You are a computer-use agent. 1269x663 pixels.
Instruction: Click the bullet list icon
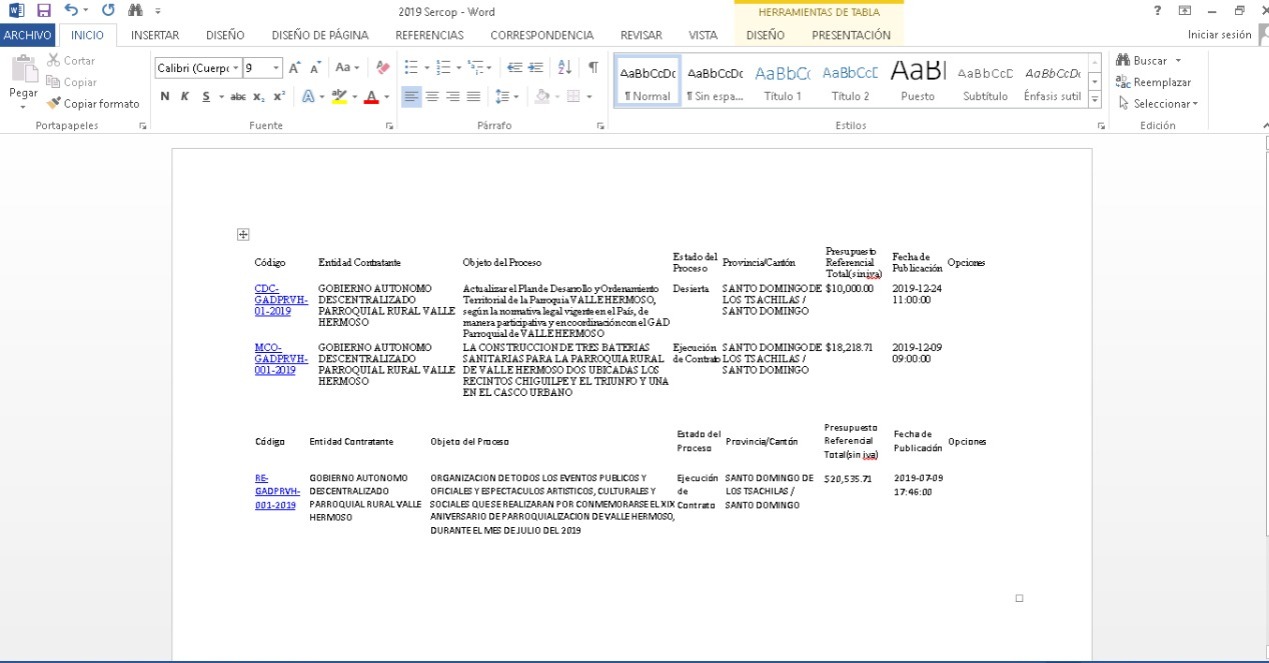tap(410, 68)
